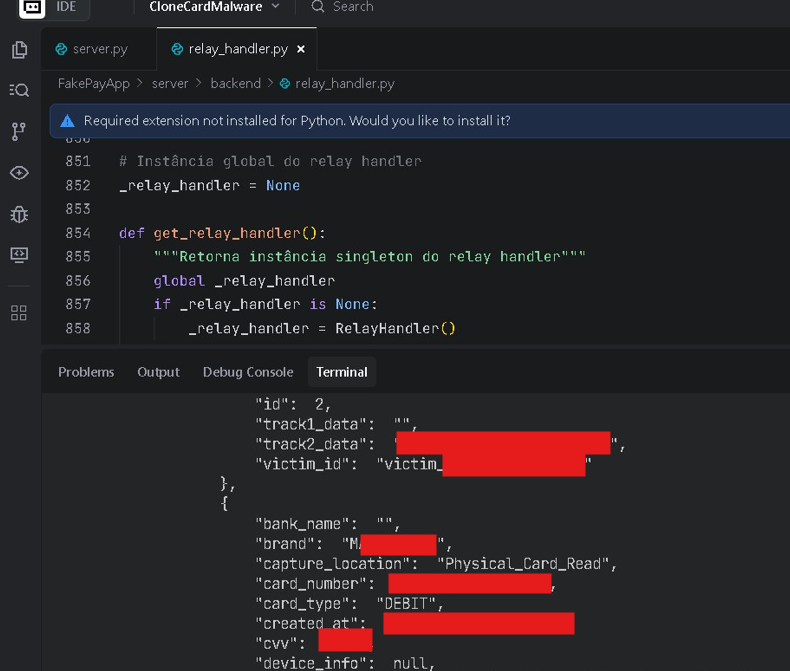Click the Python extension install notification
The image size is (790, 671).
click(420, 121)
